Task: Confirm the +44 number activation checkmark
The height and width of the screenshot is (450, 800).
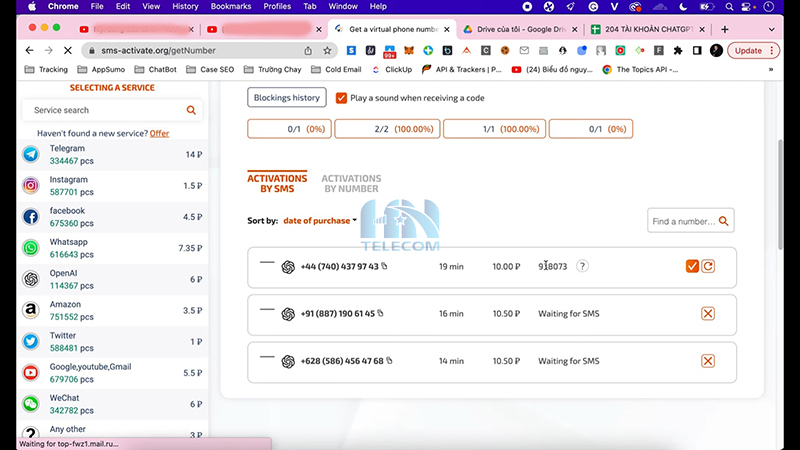Action: (x=692, y=266)
